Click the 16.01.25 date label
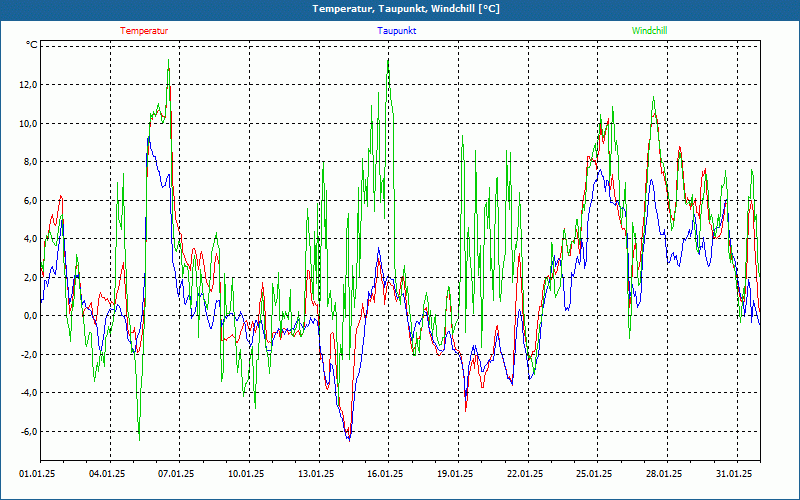Screen dimensions: 800x500 coord(386,474)
